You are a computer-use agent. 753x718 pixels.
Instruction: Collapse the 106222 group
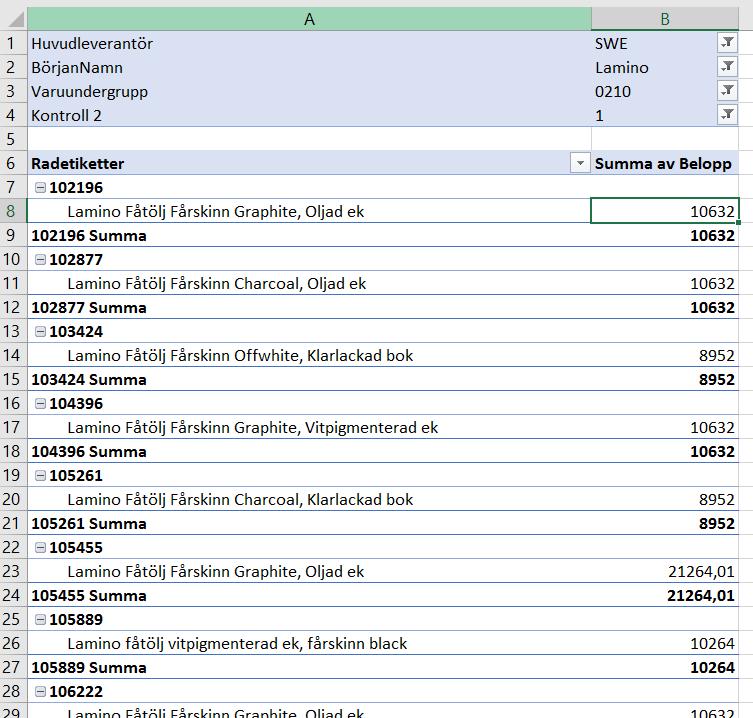pyautogui.click(x=41, y=692)
